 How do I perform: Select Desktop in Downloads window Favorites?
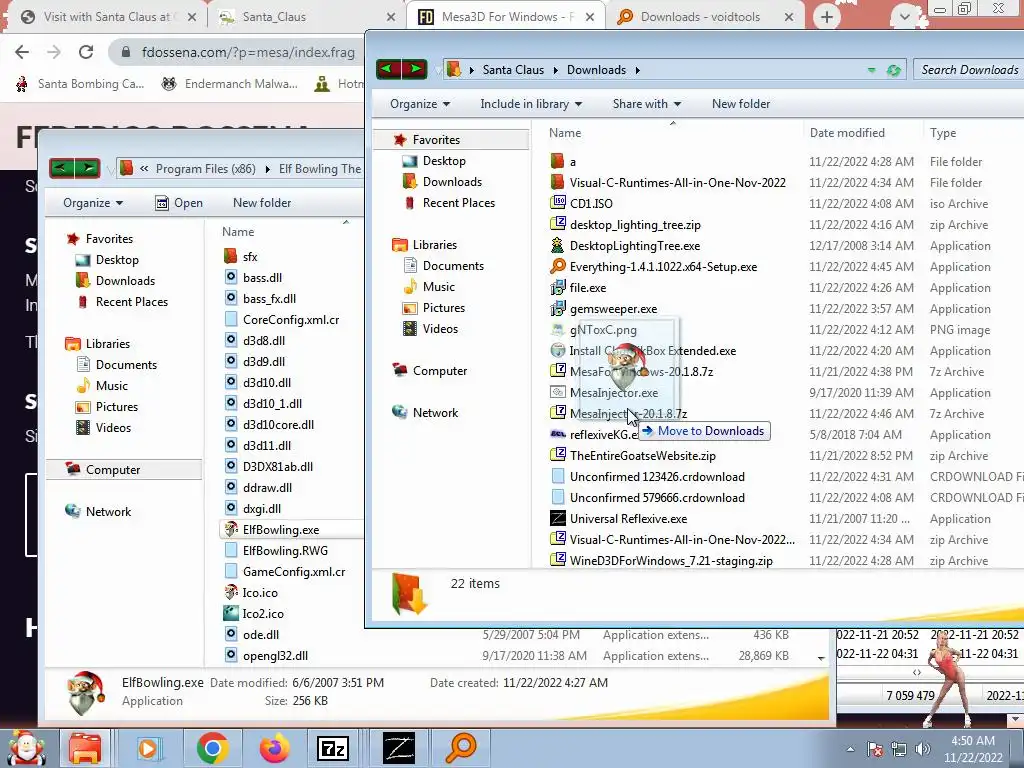444,161
